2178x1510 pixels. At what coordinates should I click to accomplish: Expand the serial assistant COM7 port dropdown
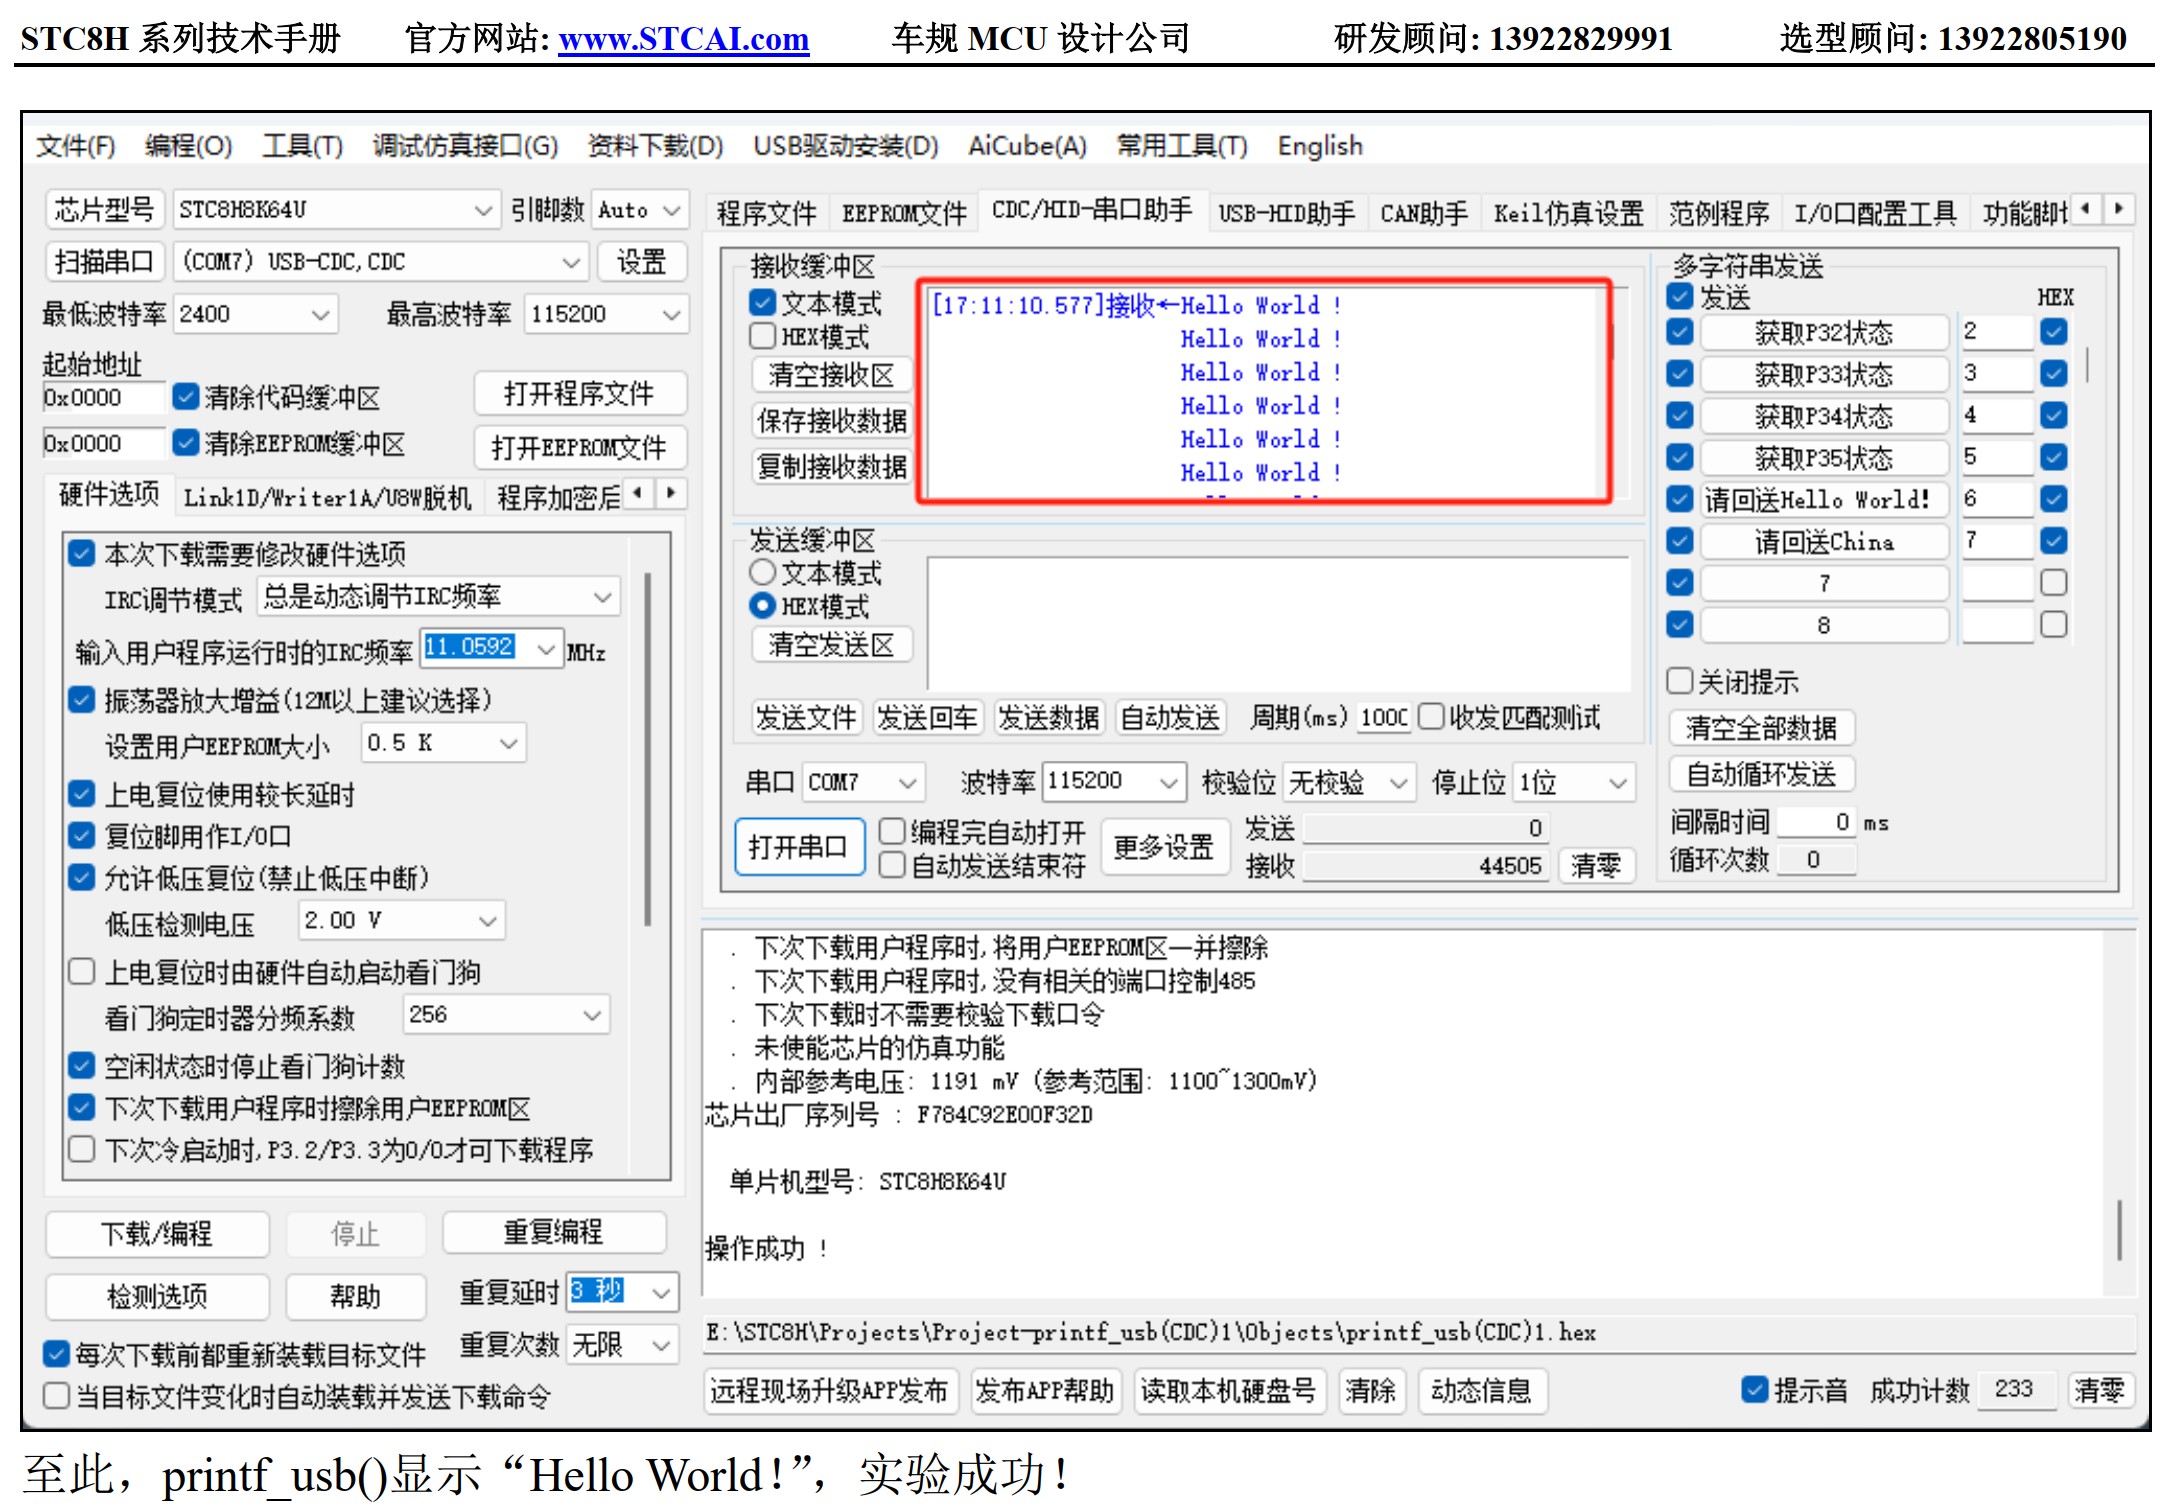[907, 782]
